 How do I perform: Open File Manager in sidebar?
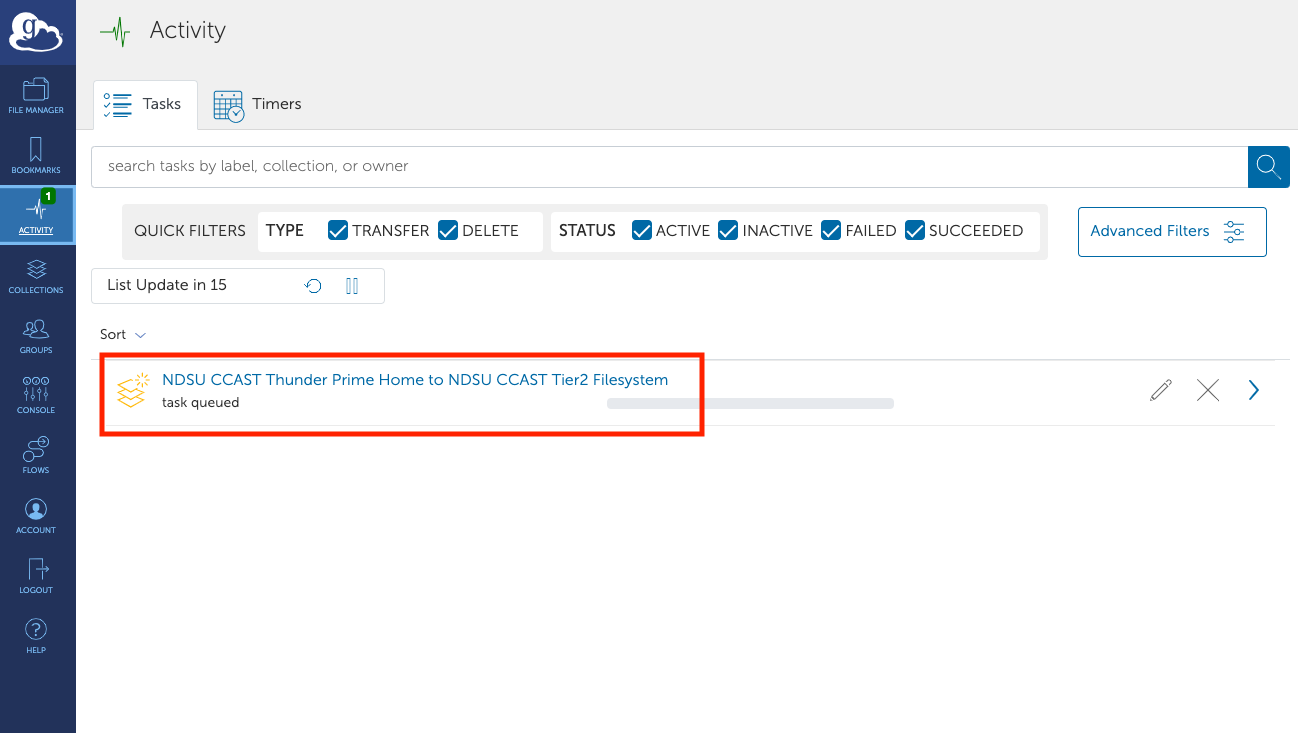36,95
